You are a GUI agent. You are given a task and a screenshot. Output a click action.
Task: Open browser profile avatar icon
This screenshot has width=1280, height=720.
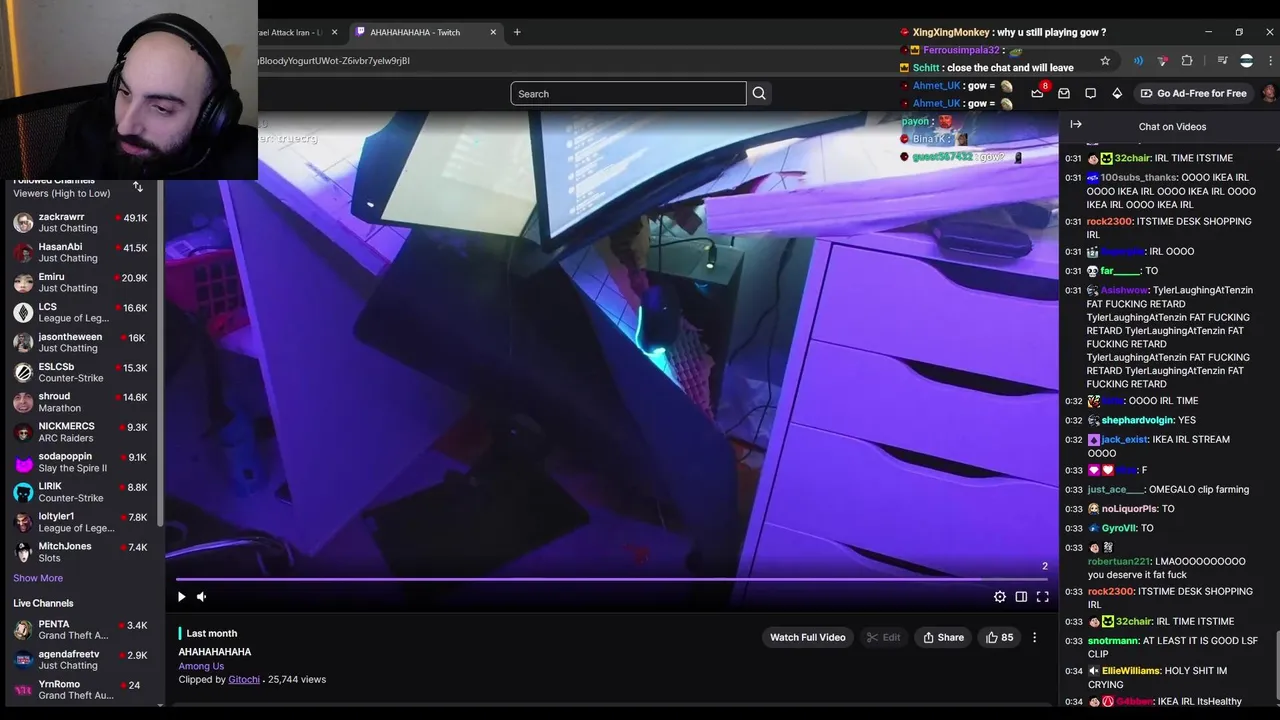click(x=1246, y=61)
